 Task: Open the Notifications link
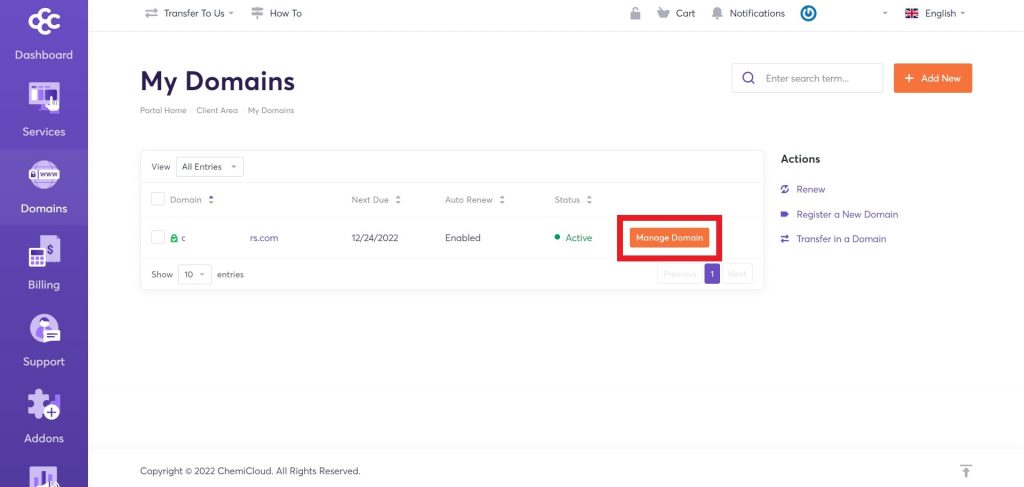757,13
